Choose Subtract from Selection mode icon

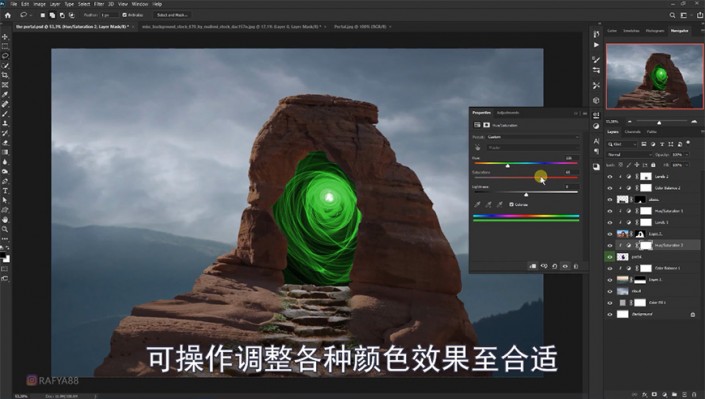click(62, 15)
